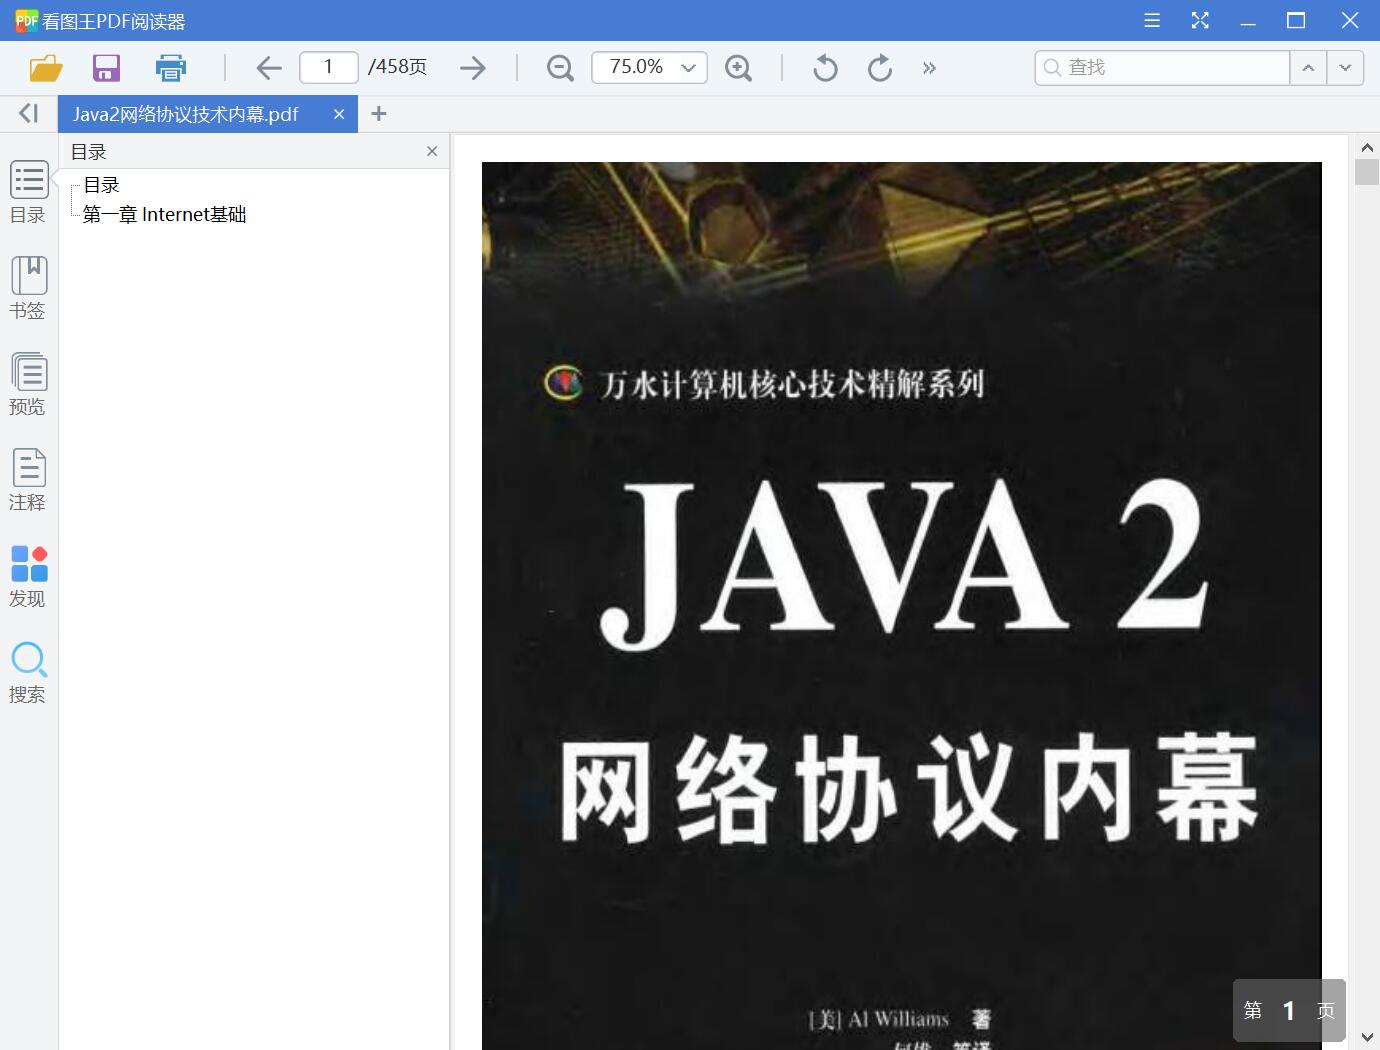Rotate the page clockwise
Image resolution: width=1380 pixels, height=1050 pixels.
(x=880, y=68)
